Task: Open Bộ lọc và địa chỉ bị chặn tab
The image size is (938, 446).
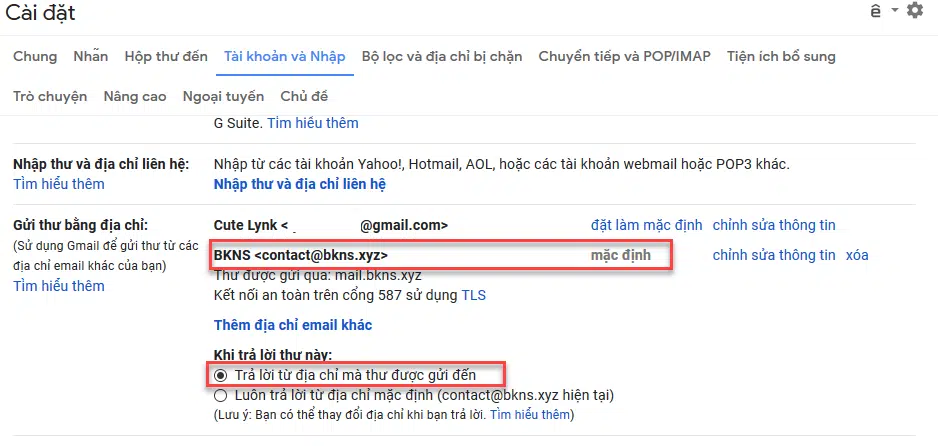Action: coord(442,57)
